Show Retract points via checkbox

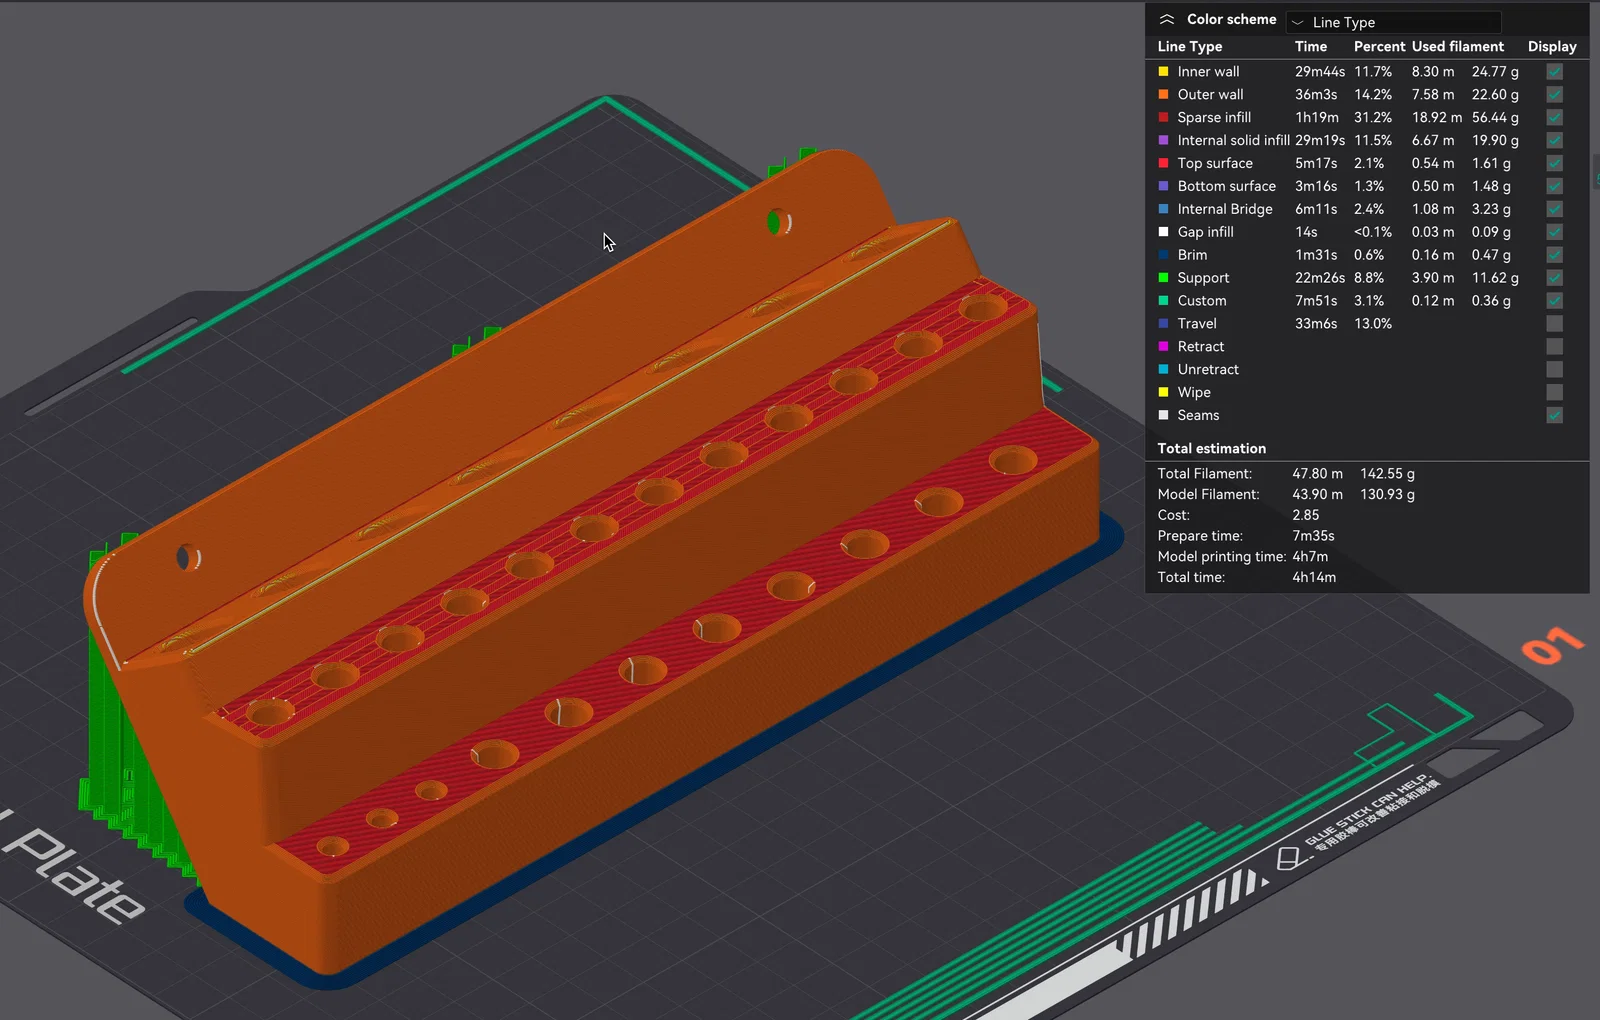click(x=1554, y=347)
